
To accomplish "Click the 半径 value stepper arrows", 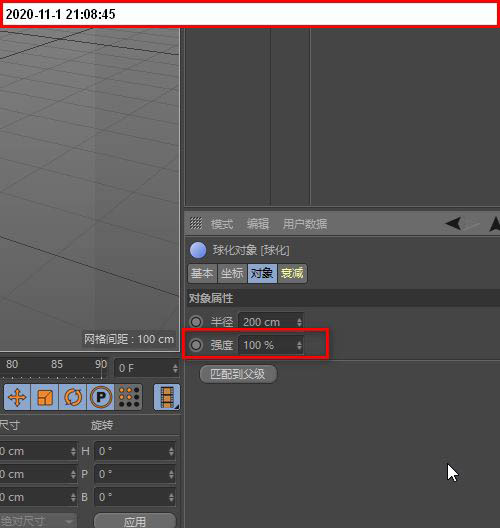I will click(x=299, y=322).
